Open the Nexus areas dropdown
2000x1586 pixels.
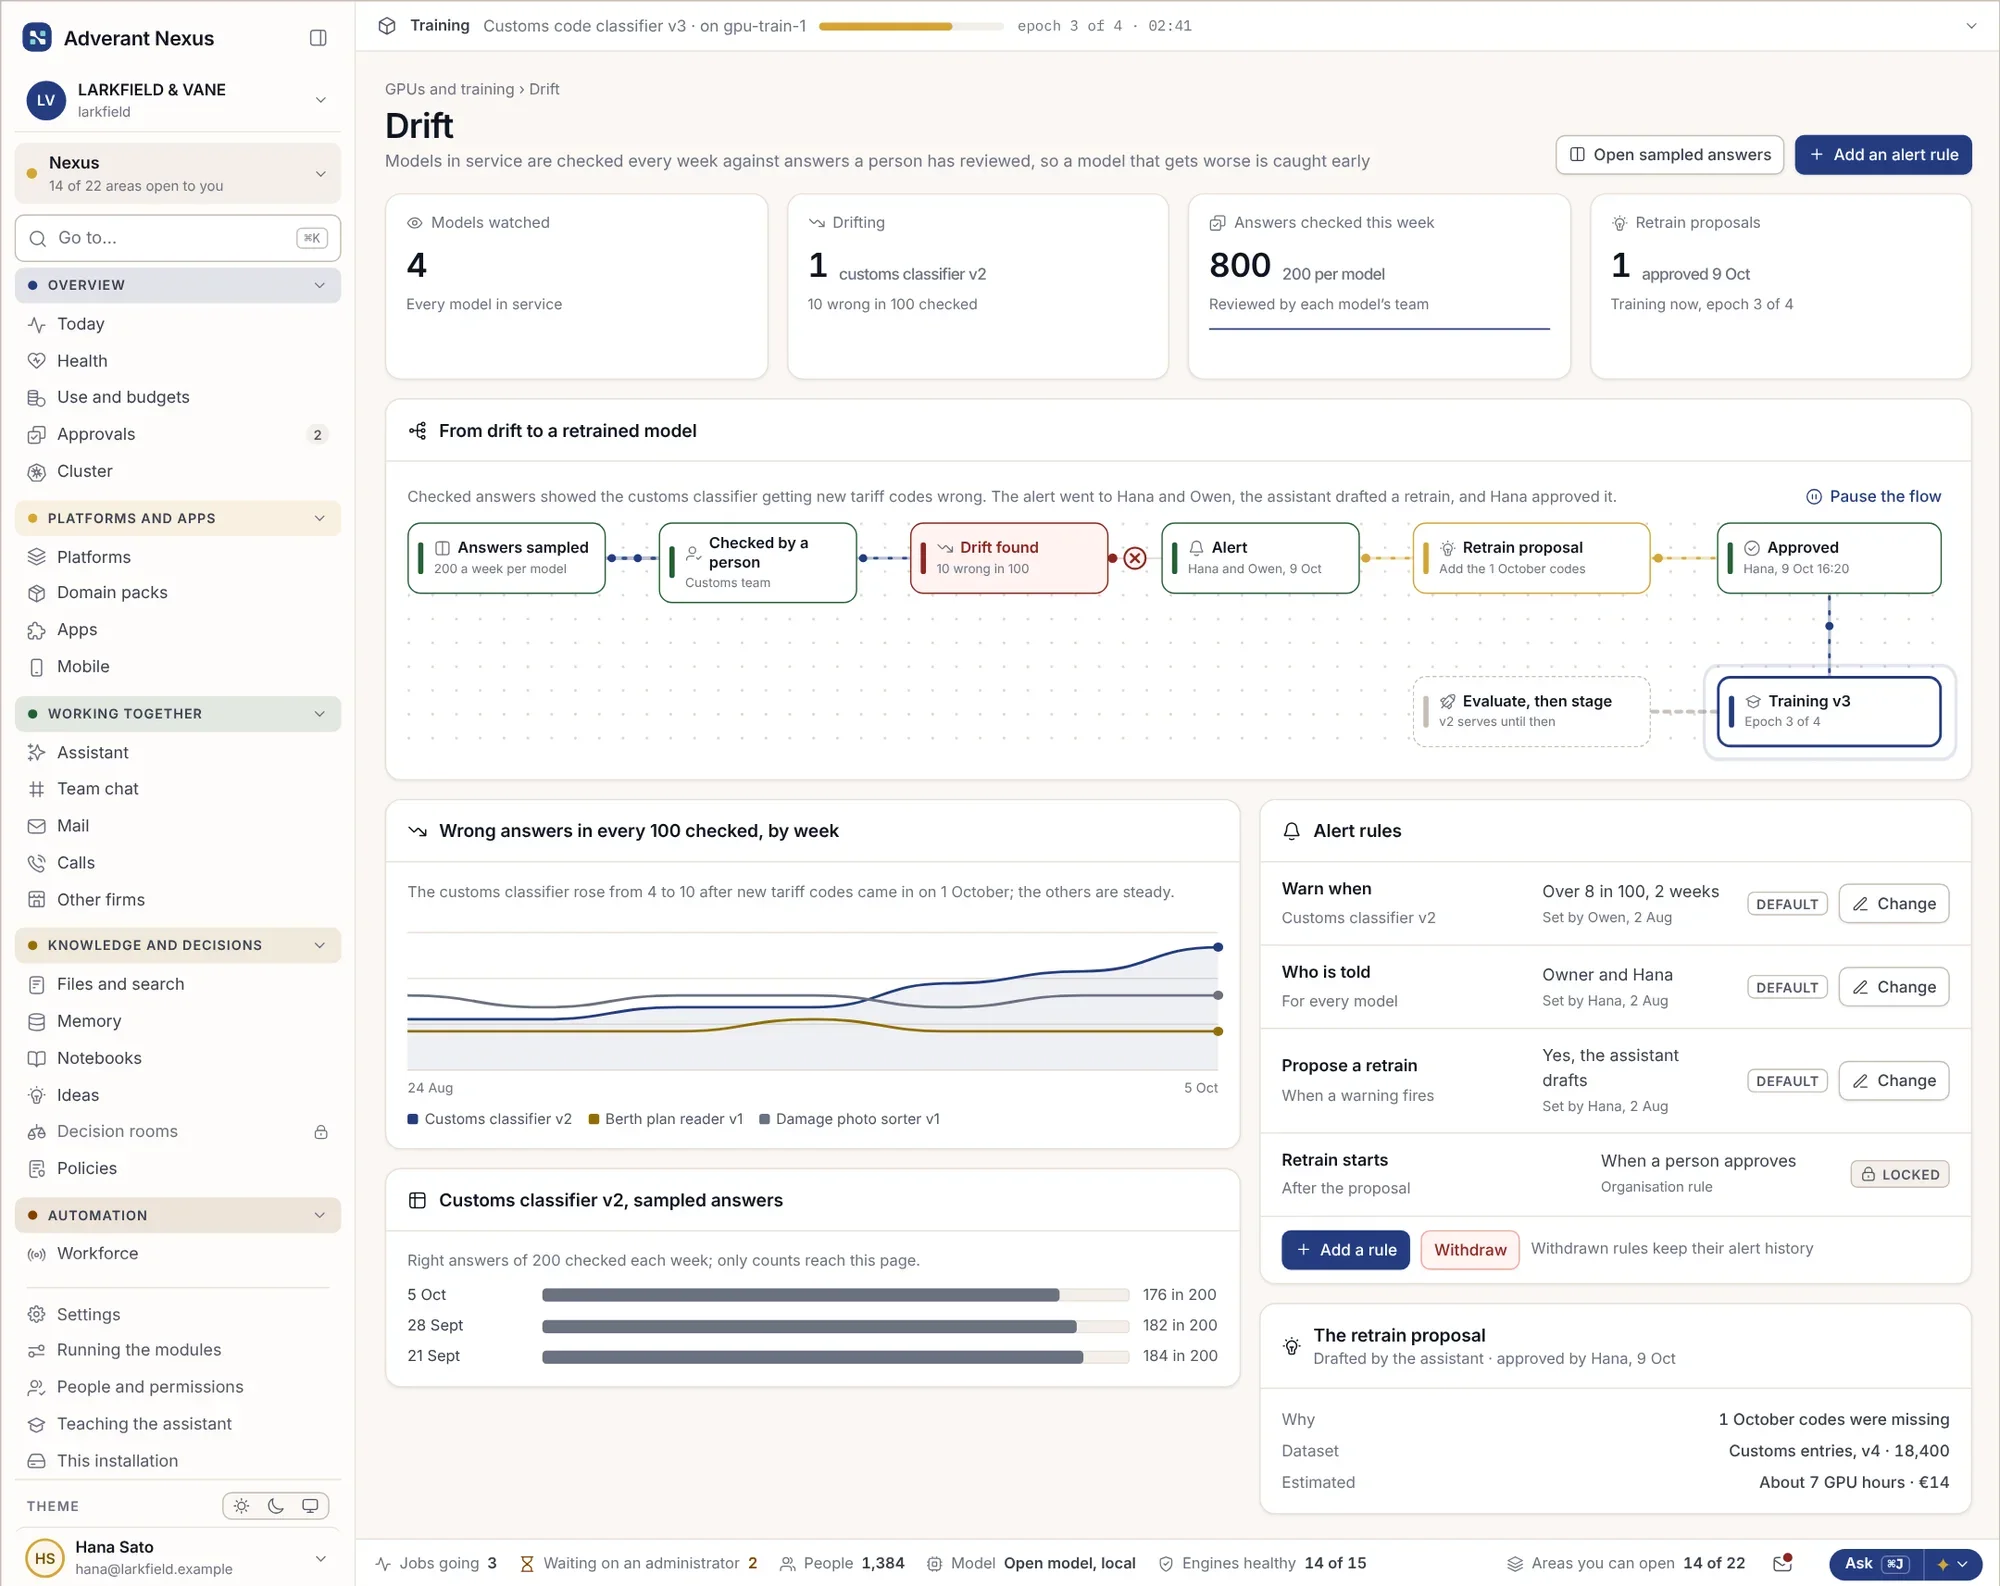tap(178, 173)
